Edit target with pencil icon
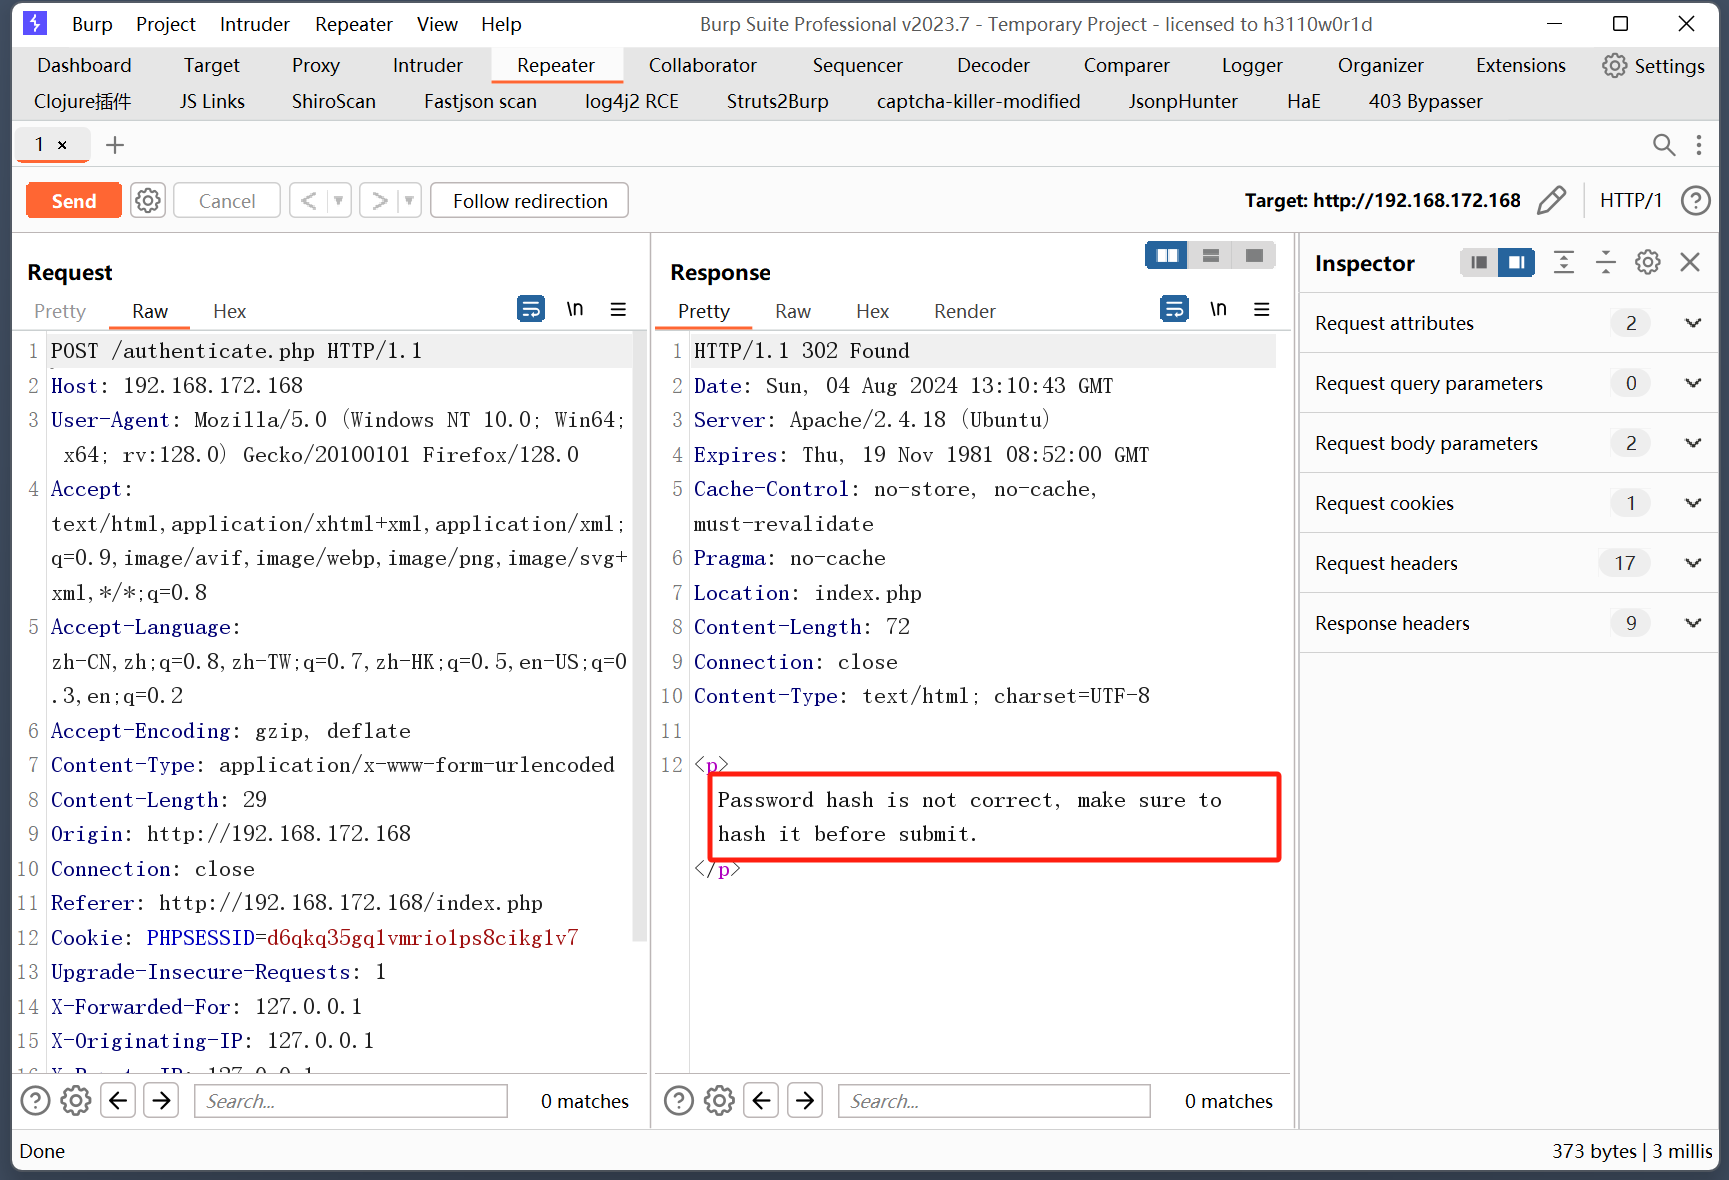Screen dimensions: 1729x1180 pyautogui.click(x=1551, y=201)
